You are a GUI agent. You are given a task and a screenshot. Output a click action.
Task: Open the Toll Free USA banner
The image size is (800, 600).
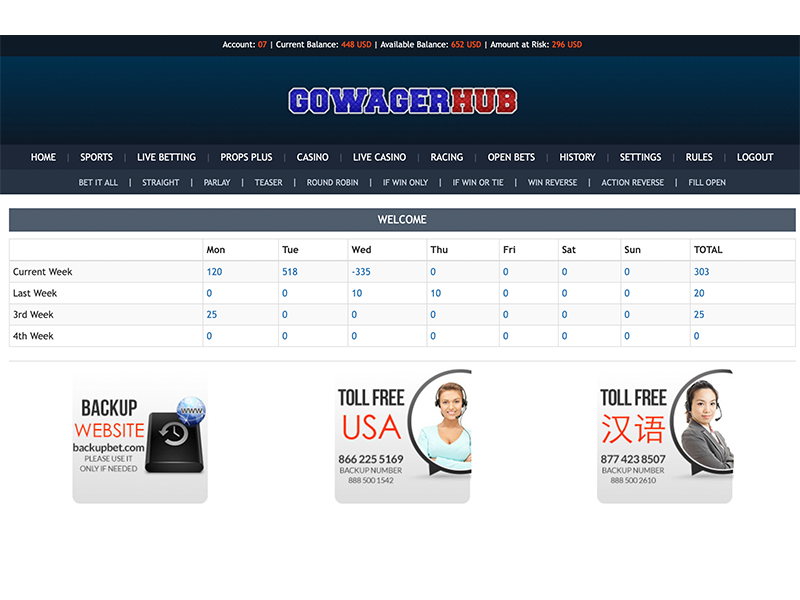pyautogui.click(x=403, y=437)
